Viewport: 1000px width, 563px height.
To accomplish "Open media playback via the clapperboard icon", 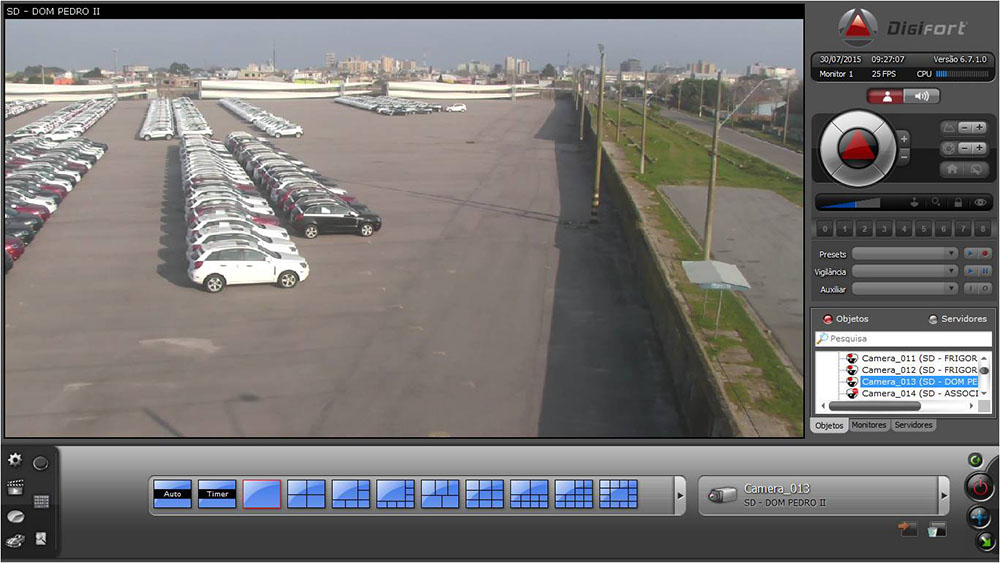I will coord(15,488).
